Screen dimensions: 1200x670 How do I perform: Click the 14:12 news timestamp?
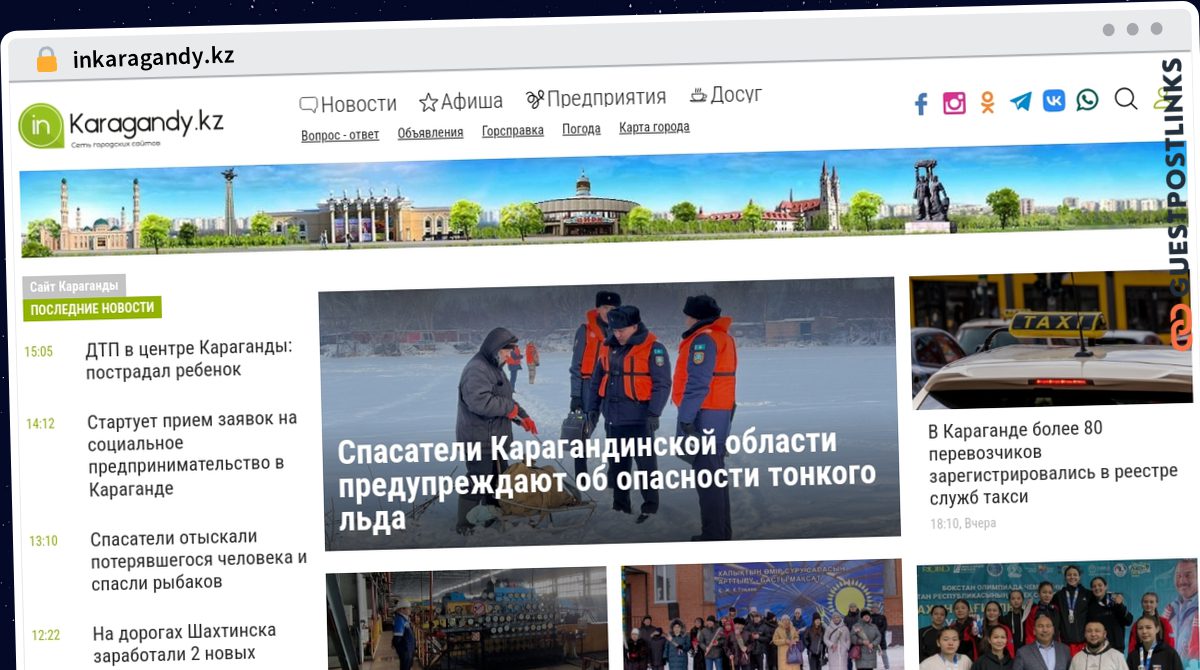[x=41, y=423]
